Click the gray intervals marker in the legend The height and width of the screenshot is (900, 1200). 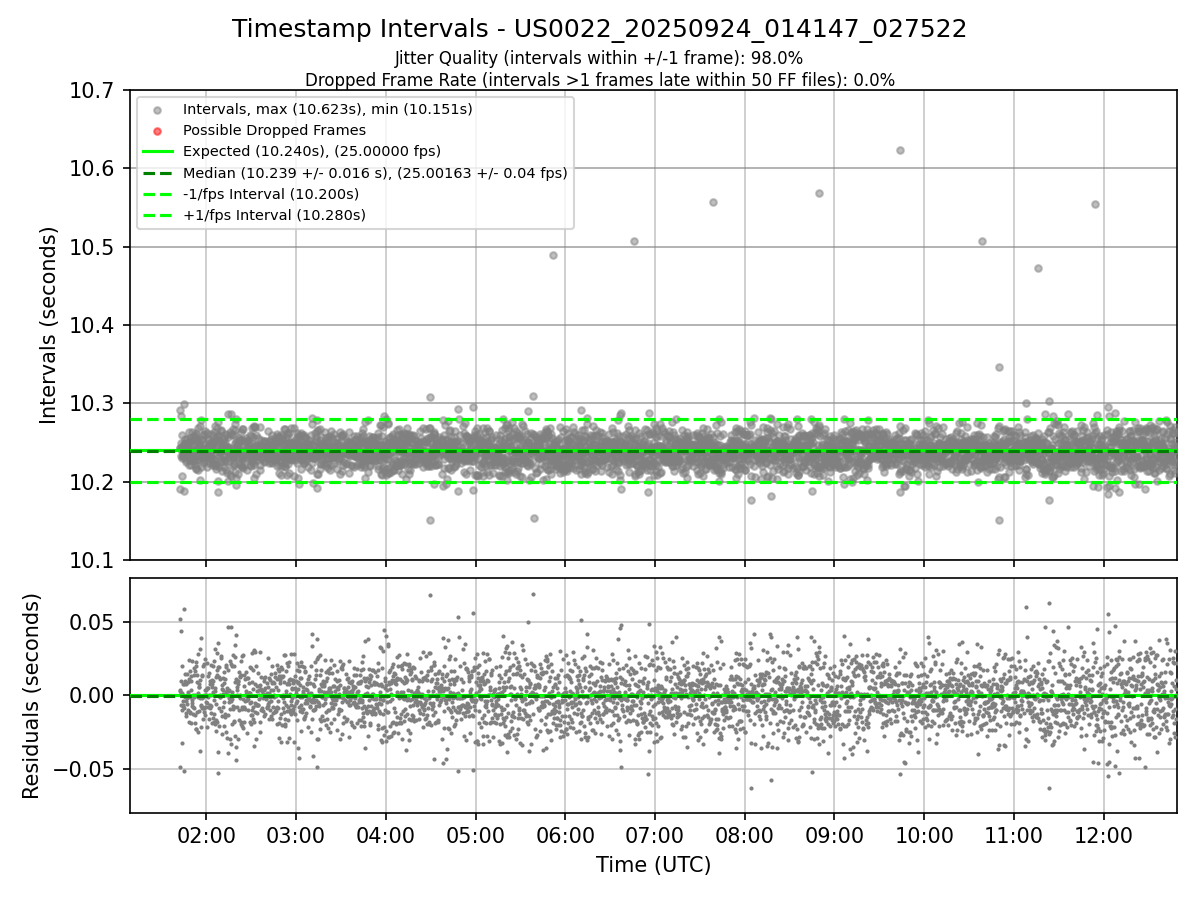(x=157, y=110)
